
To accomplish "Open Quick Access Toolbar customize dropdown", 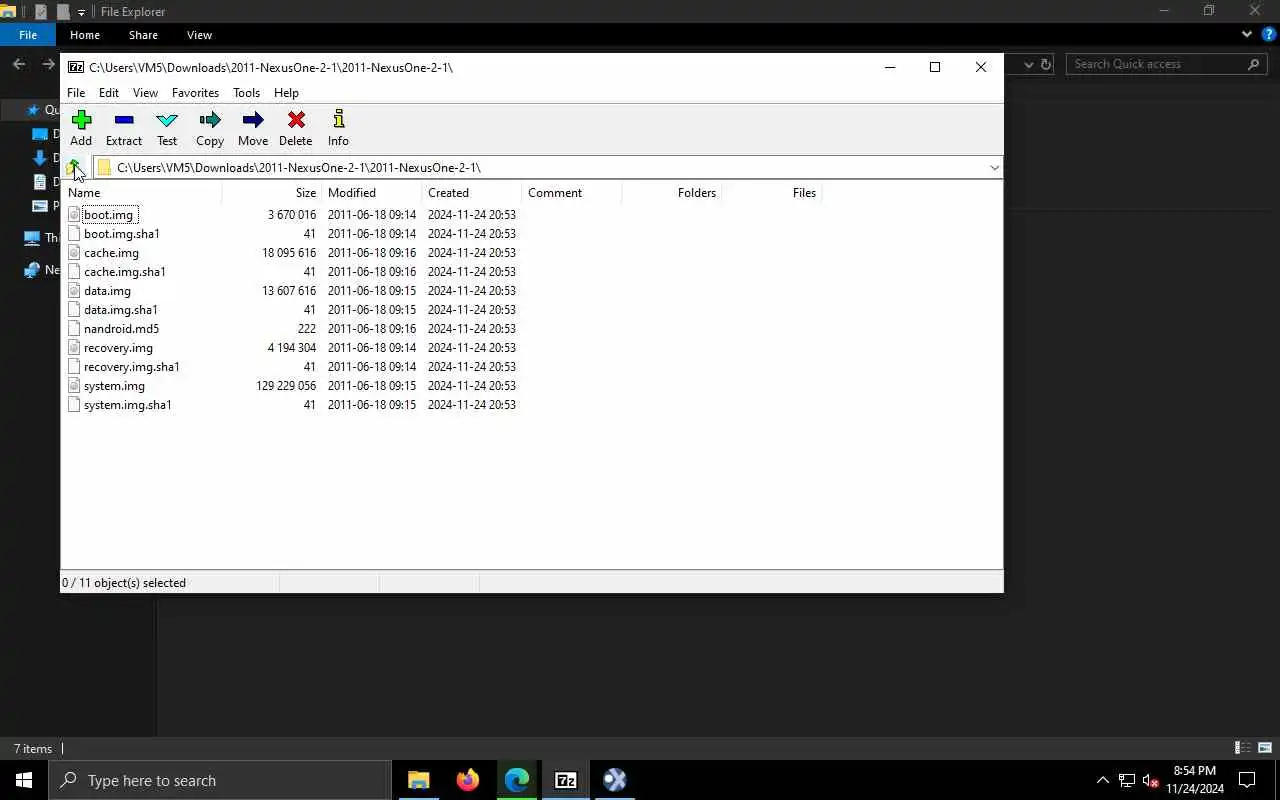I will [82, 12].
